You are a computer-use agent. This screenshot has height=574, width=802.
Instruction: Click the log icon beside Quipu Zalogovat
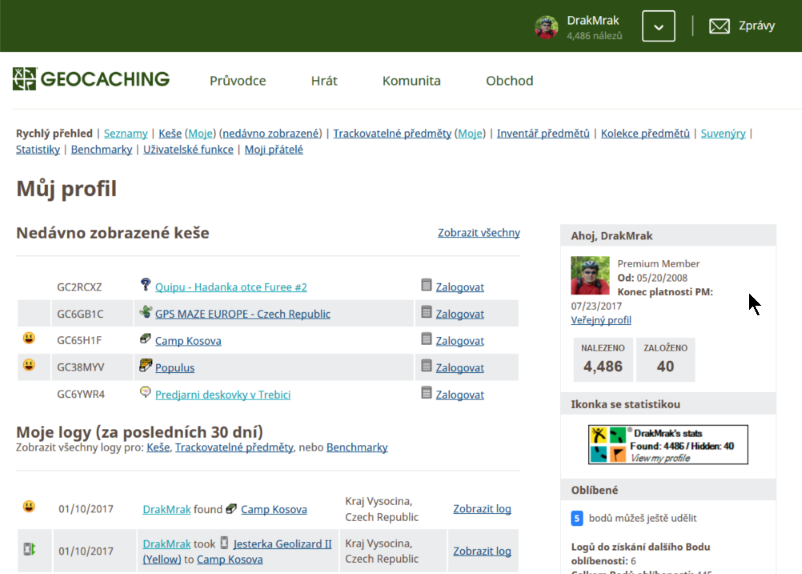[427, 286]
